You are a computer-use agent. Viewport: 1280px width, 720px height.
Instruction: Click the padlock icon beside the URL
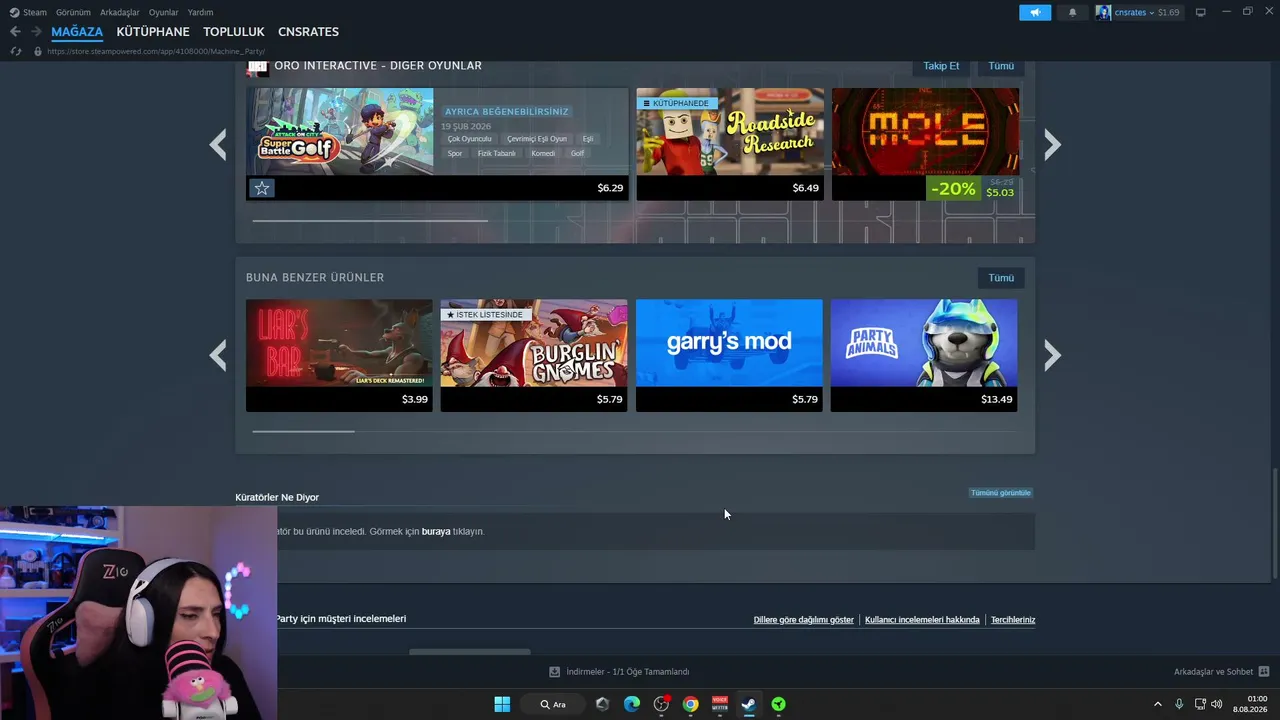click(38, 51)
